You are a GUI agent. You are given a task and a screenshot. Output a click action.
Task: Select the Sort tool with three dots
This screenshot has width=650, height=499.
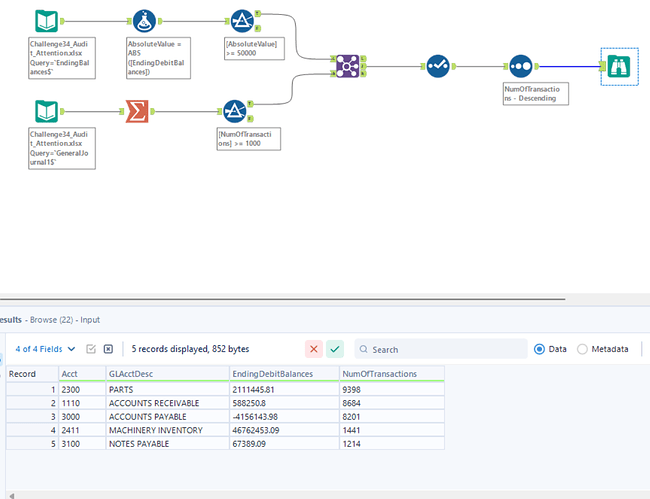tap(519, 66)
